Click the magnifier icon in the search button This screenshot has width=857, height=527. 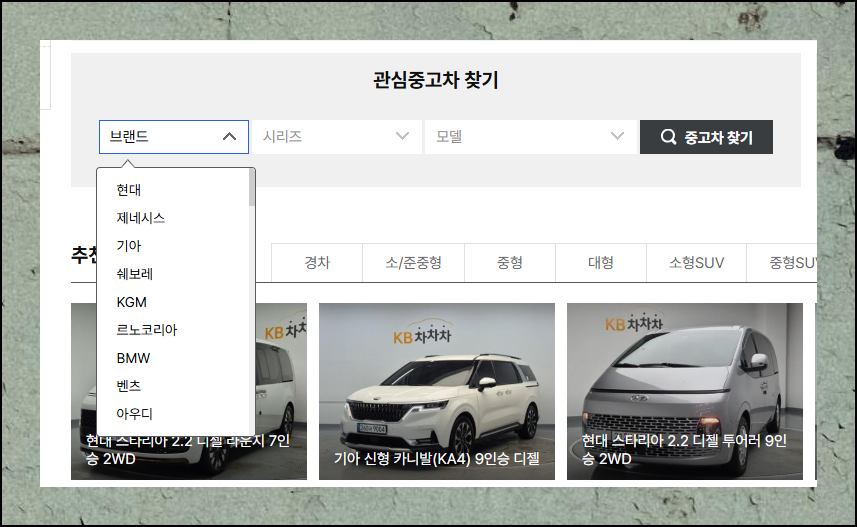coord(668,137)
